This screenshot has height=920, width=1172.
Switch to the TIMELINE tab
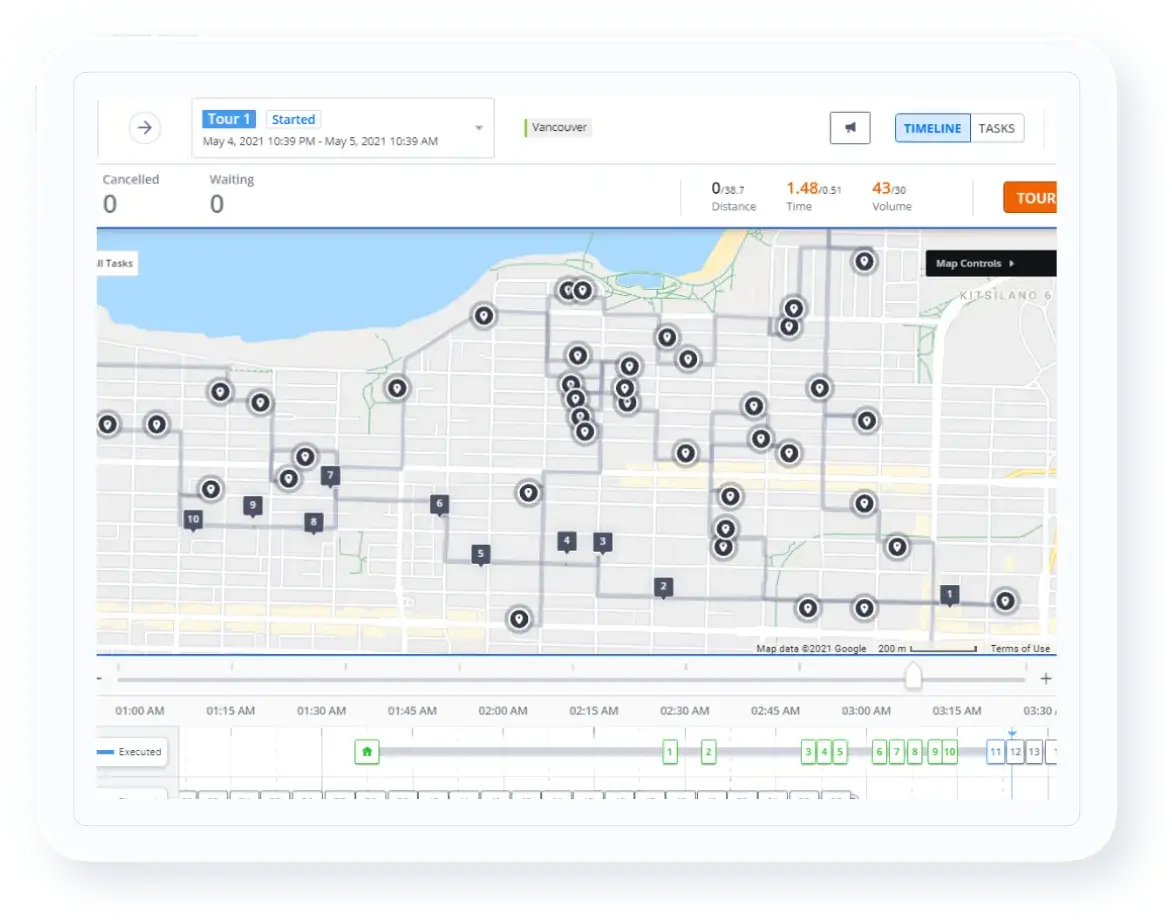click(932, 128)
